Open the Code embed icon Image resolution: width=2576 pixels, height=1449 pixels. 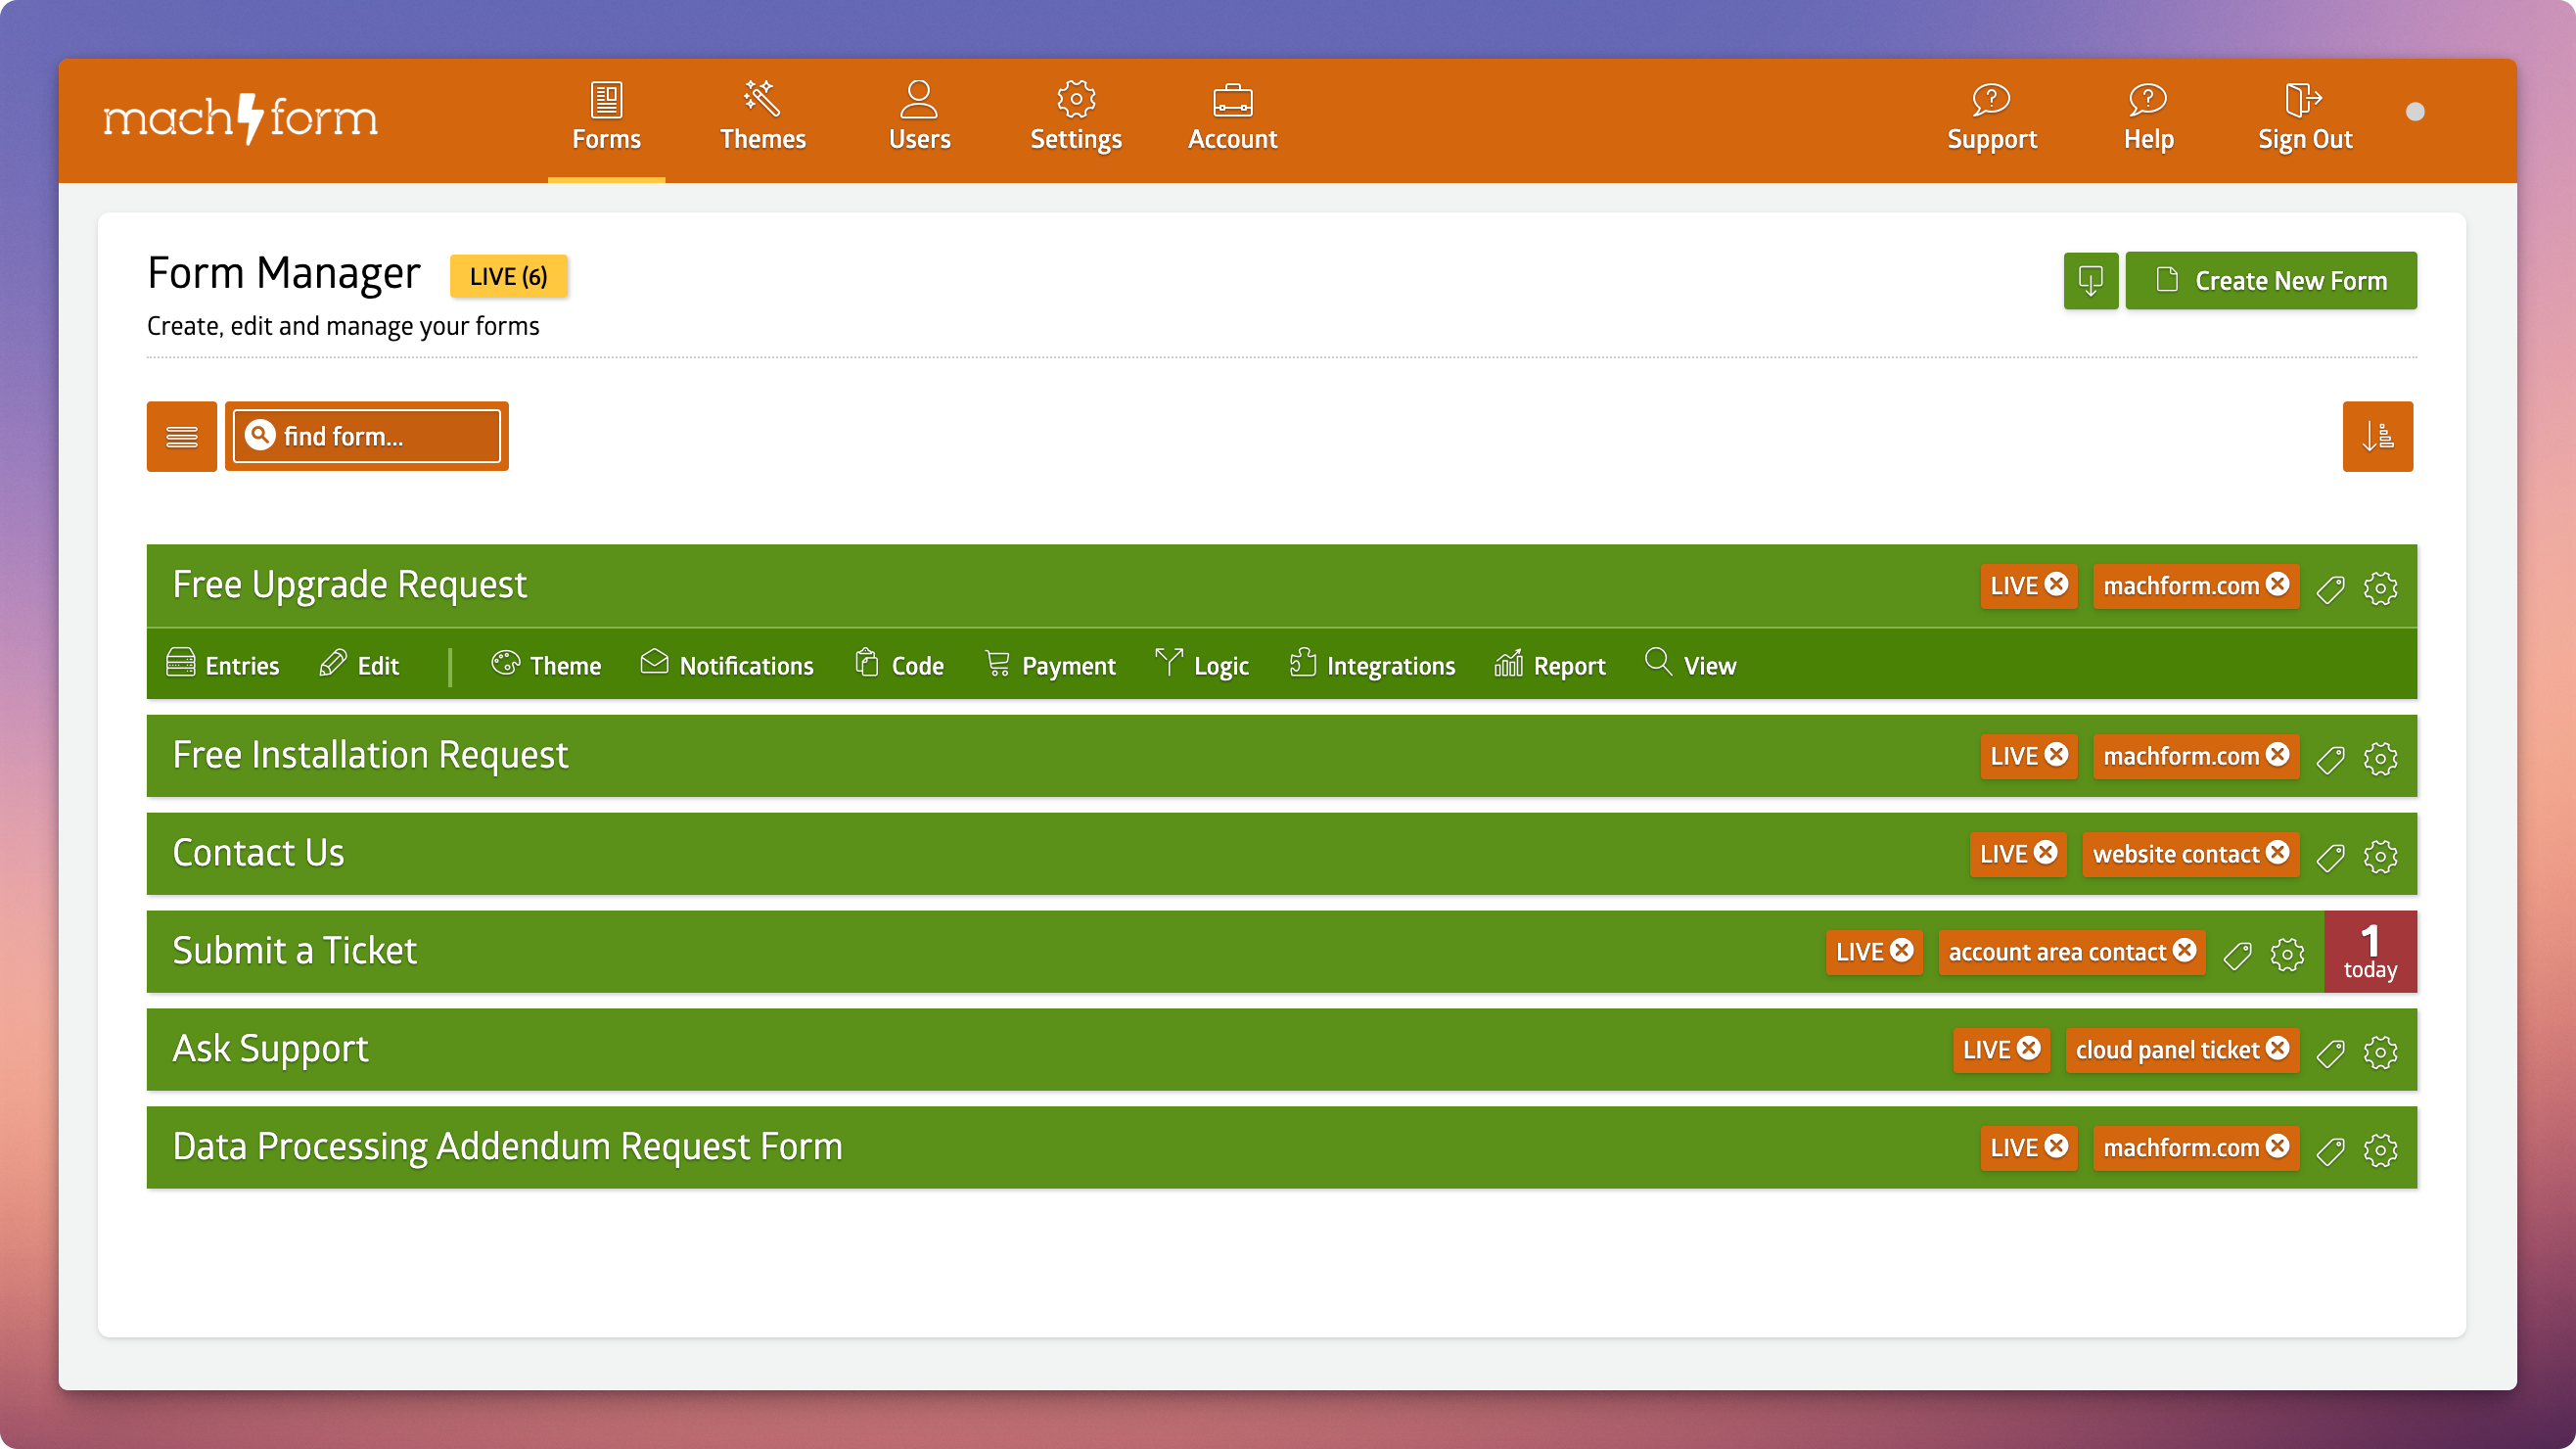pyautogui.click(x=866, y=664)
